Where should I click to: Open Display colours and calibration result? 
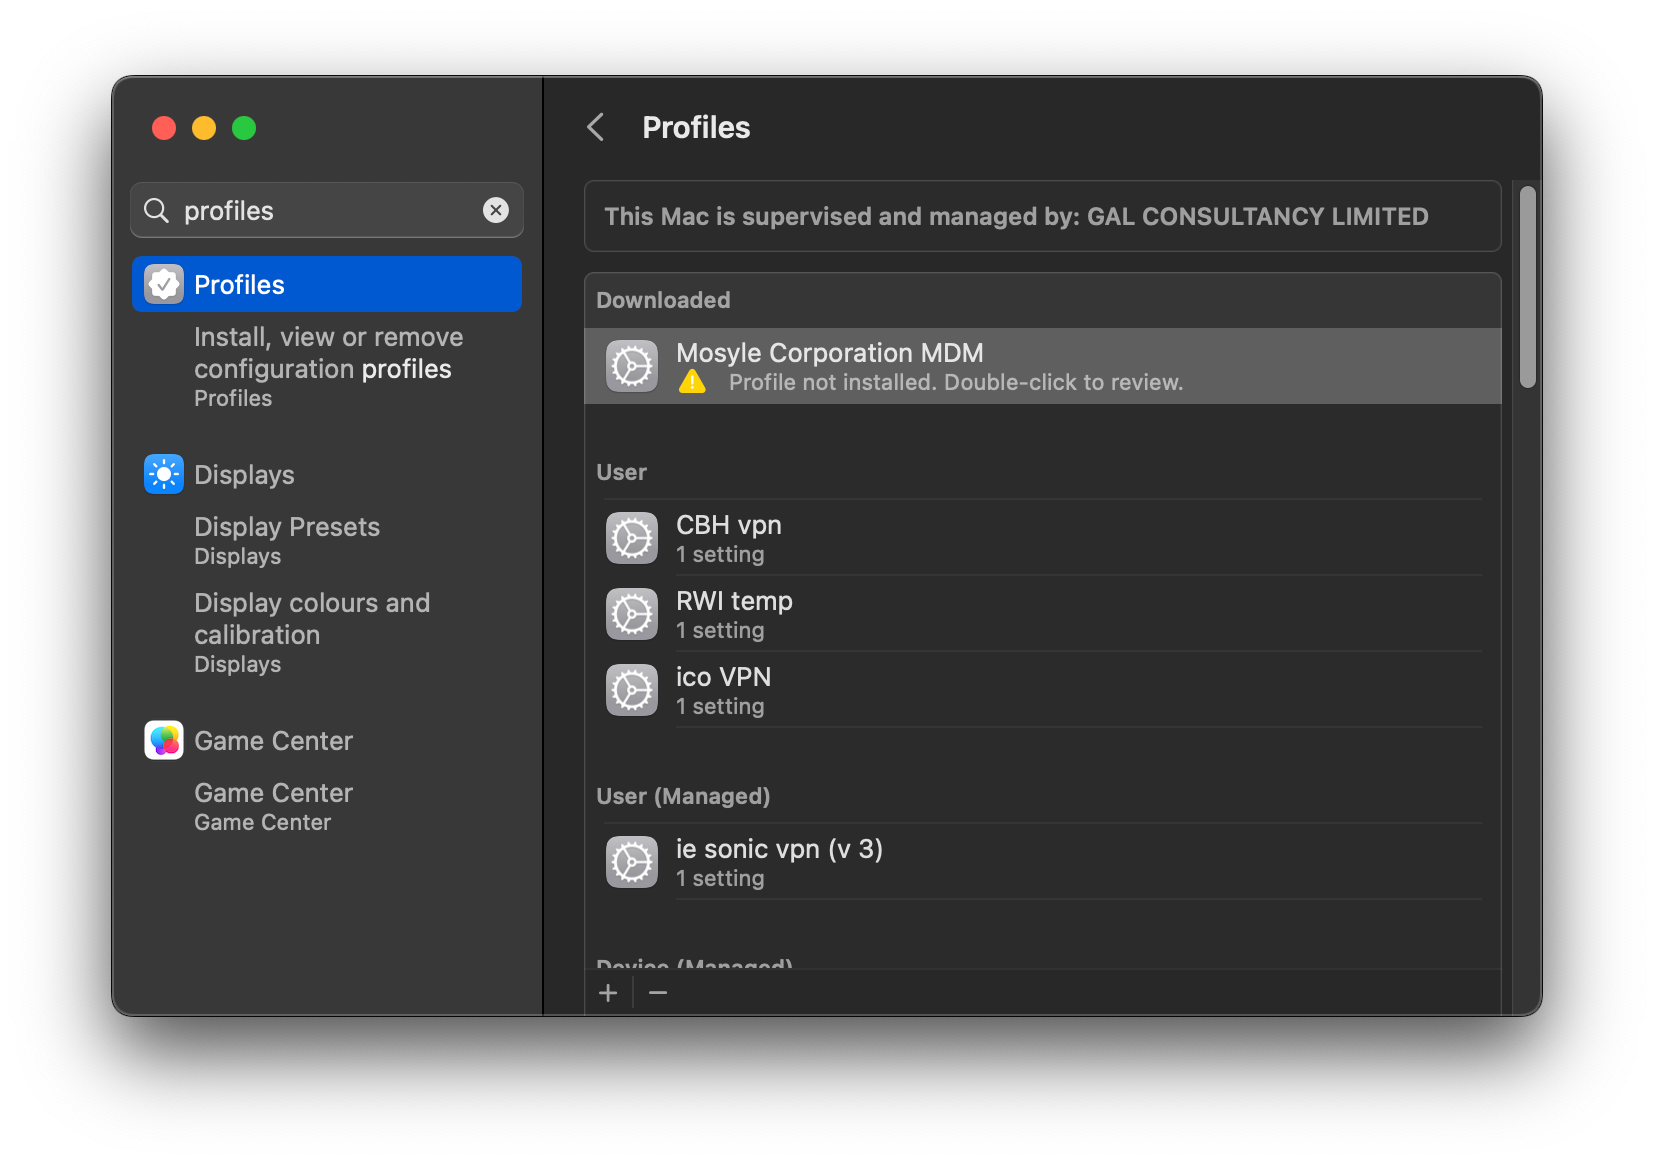point(312,632)
